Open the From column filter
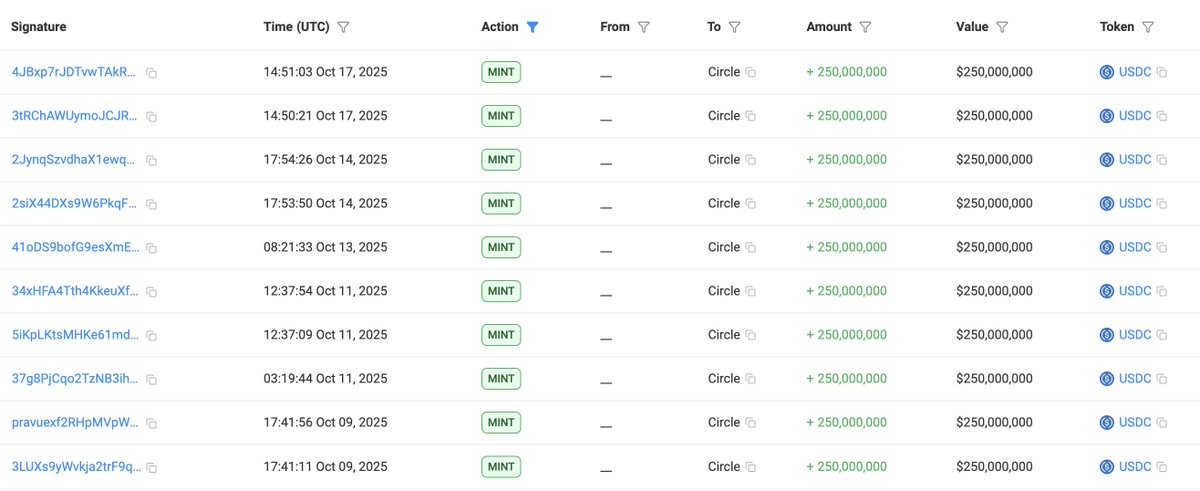This screenshot has width=1200, height=491. click(643, 27)
